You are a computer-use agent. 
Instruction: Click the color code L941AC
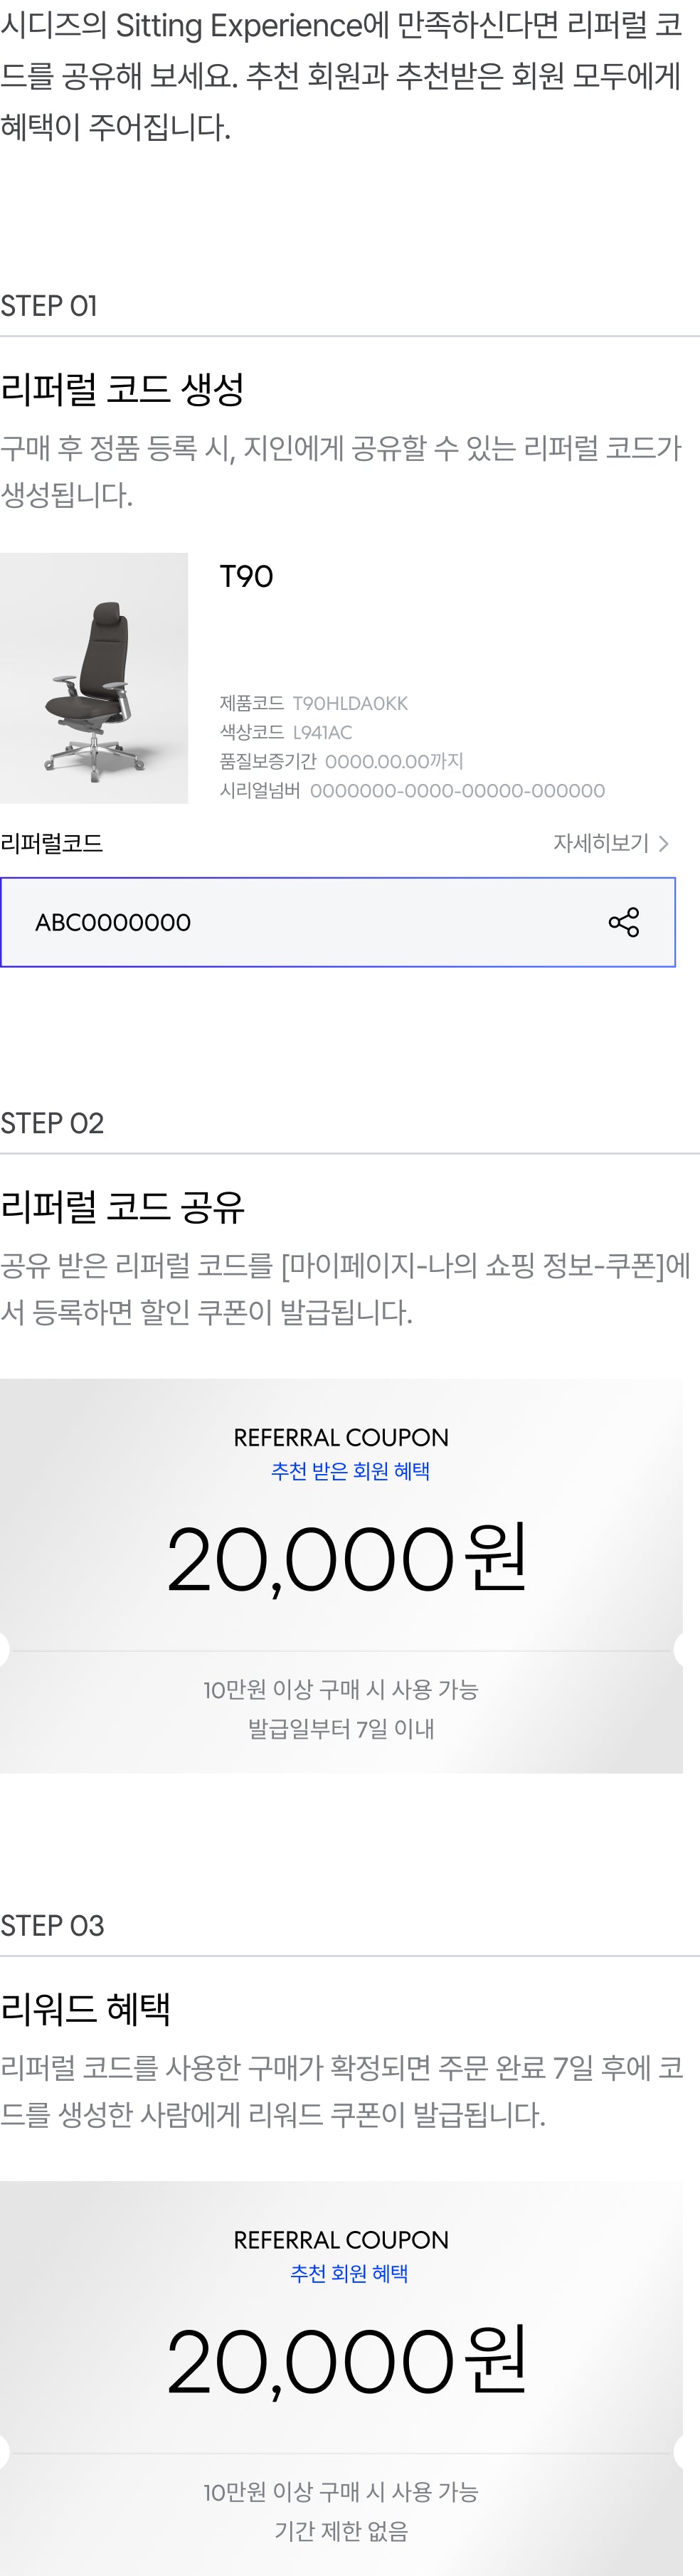[x=322, y=732]
